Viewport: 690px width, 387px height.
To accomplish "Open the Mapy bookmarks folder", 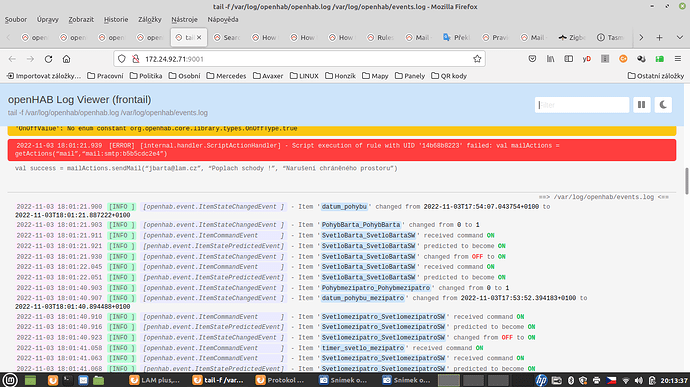I will [x=375, y=76].
